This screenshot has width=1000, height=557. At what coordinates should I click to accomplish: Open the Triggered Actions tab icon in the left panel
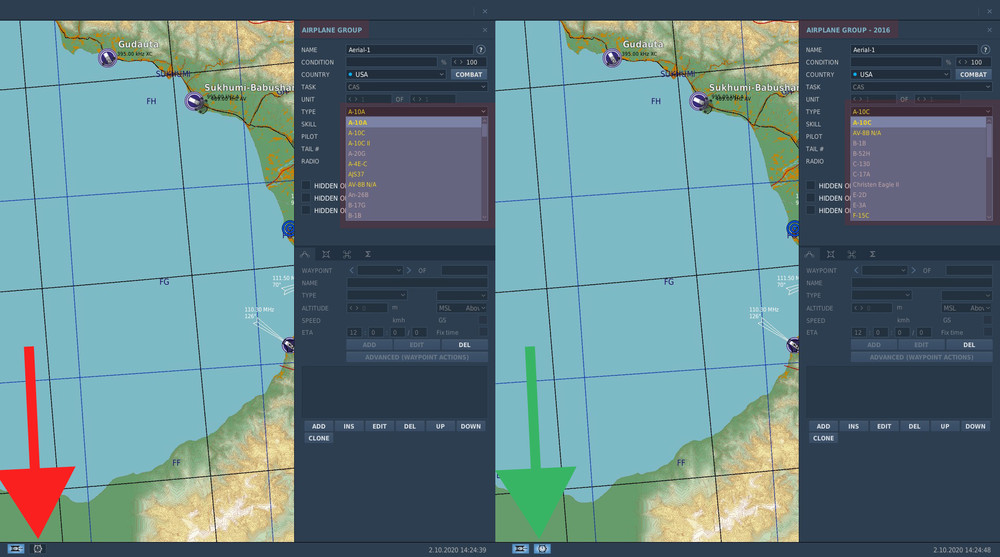pyautogui.click(x=347, y=255)
